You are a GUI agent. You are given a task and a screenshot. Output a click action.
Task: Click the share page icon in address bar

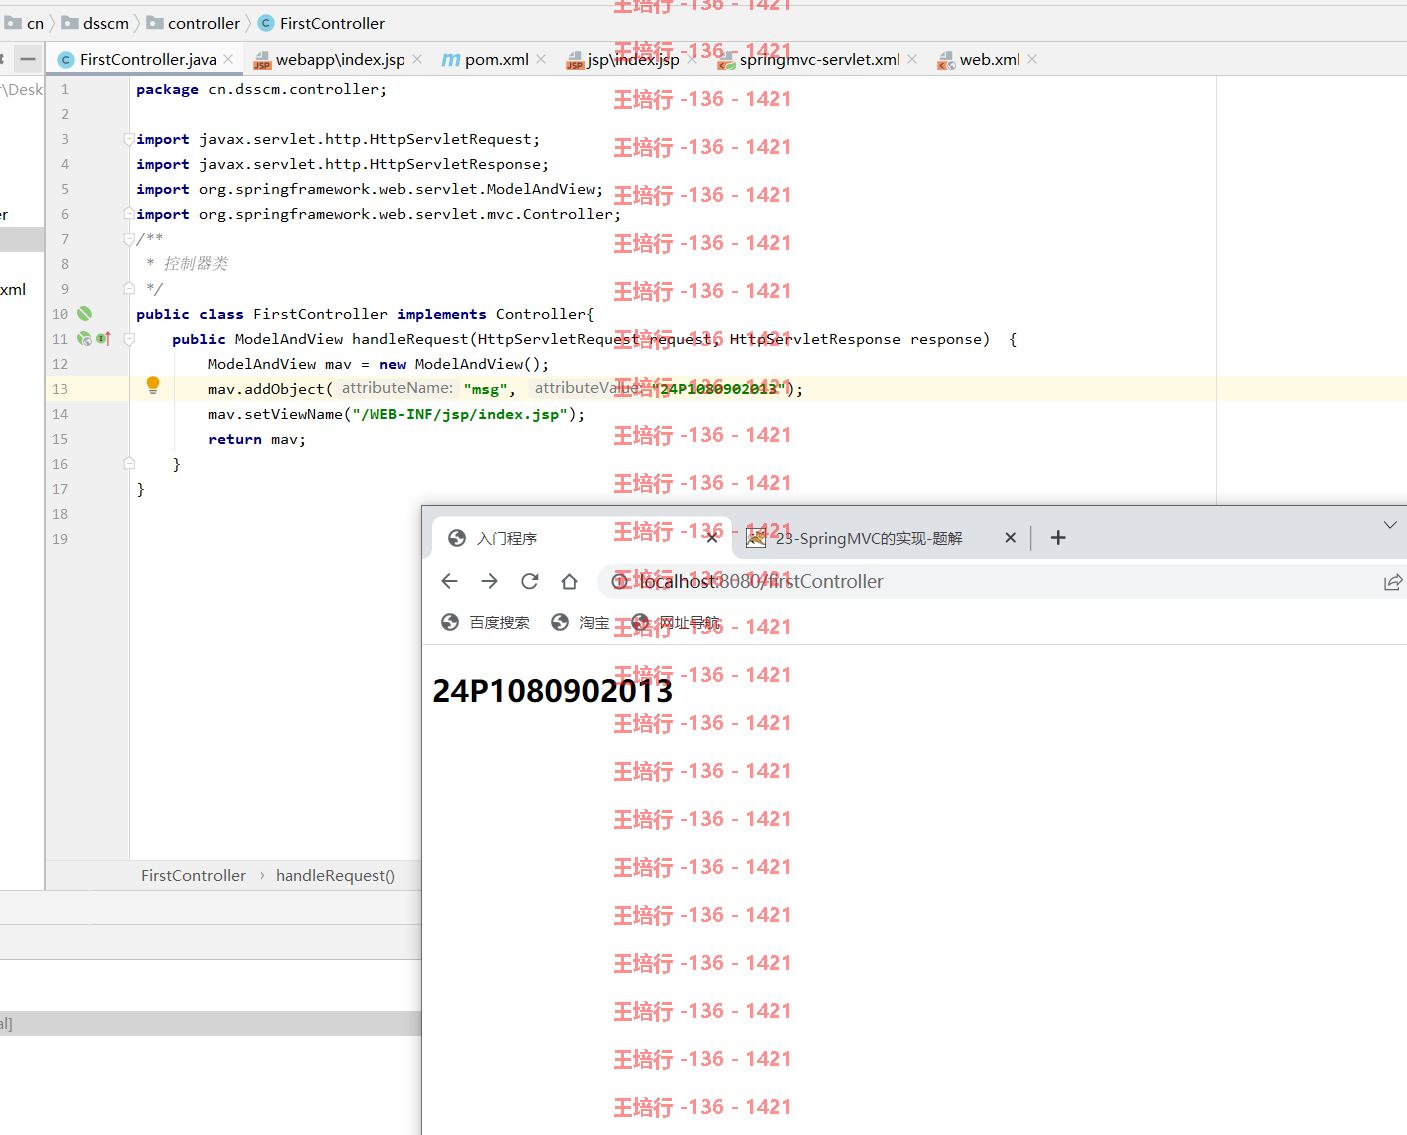point(1392,582)
